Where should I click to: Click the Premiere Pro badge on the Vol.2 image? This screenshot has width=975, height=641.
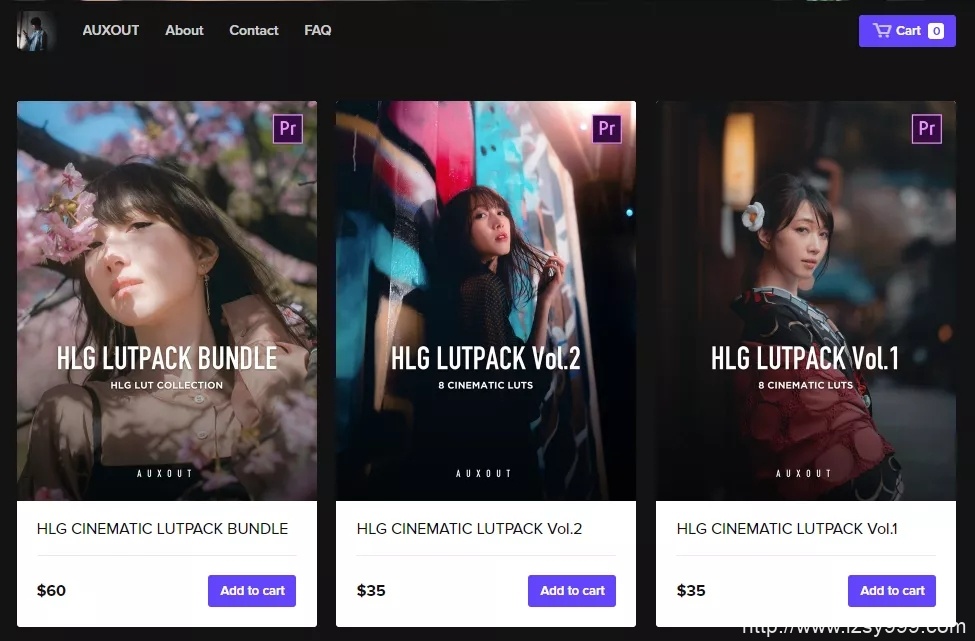coord(607,129)
